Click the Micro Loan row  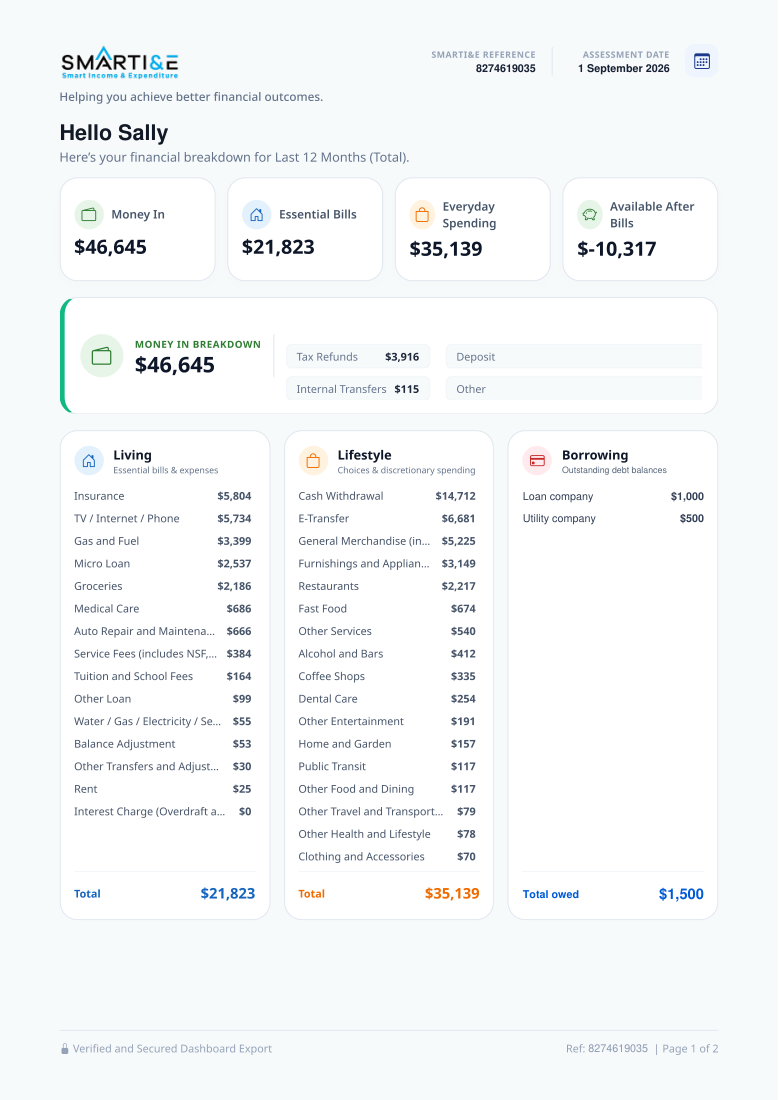163,563
